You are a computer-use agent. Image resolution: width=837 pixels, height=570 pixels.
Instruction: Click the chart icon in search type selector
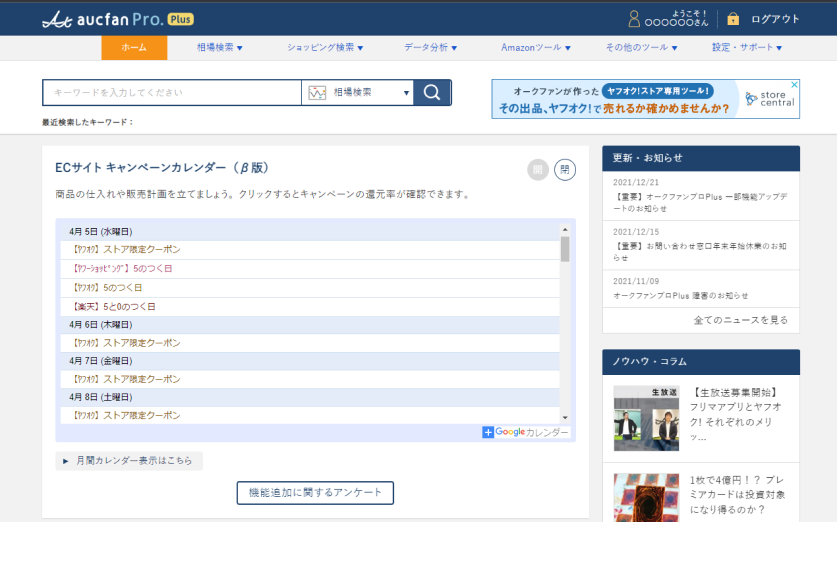click(x=317, y=92)
